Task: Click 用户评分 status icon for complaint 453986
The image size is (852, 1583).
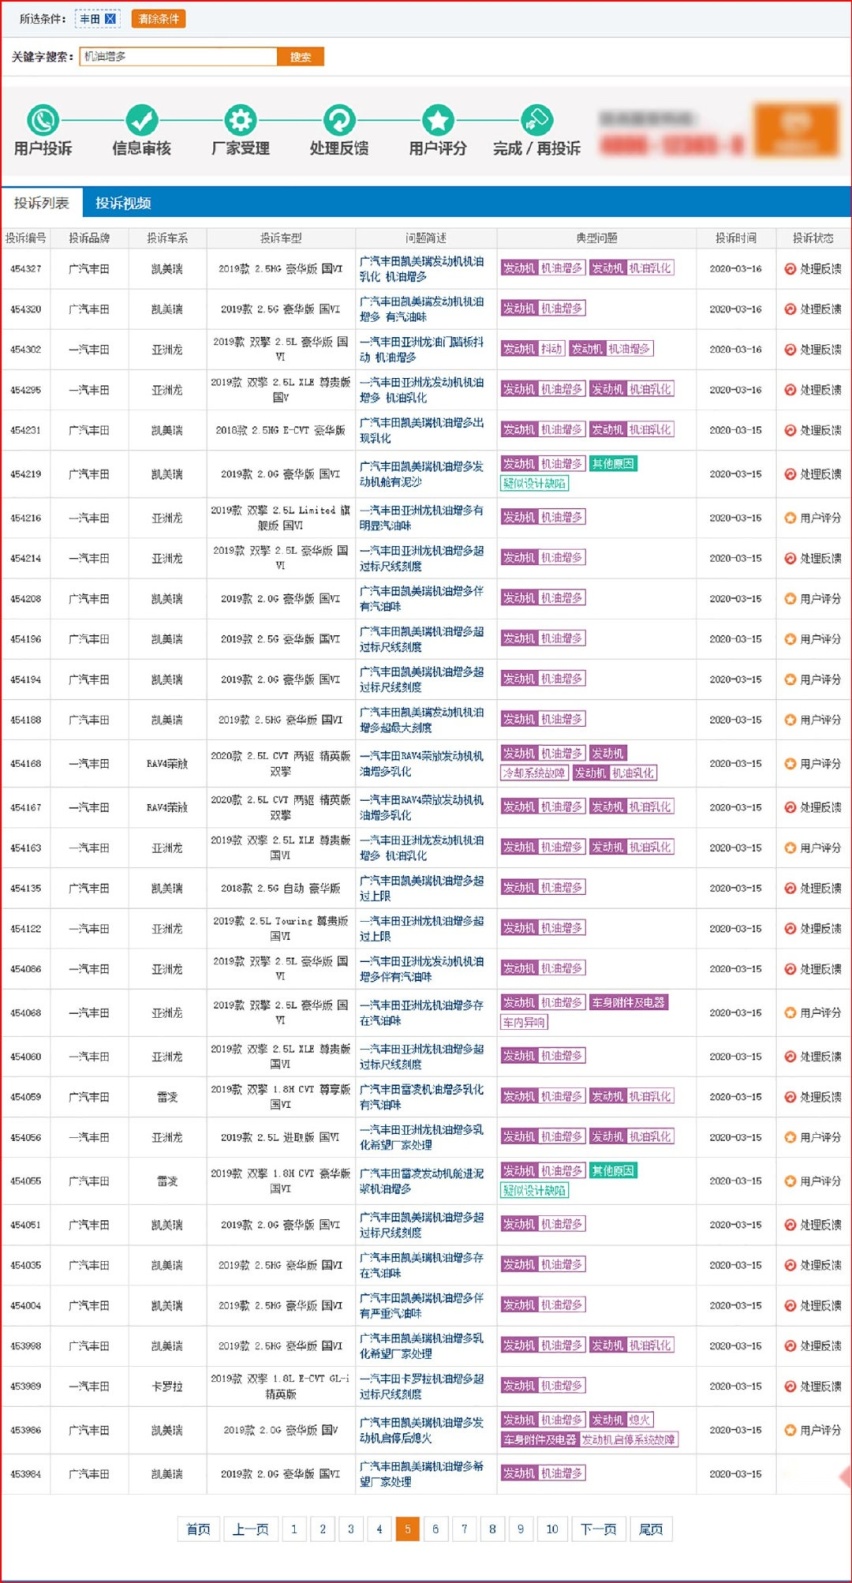Action: pyautogui.click(x=790, y=1430)
